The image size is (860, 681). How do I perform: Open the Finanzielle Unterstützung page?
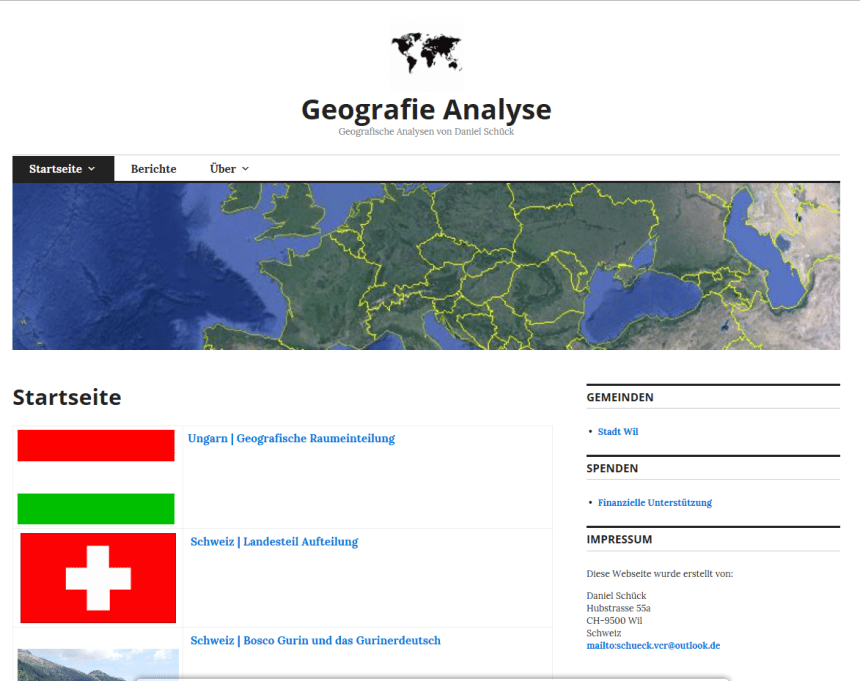pos(655,502)
